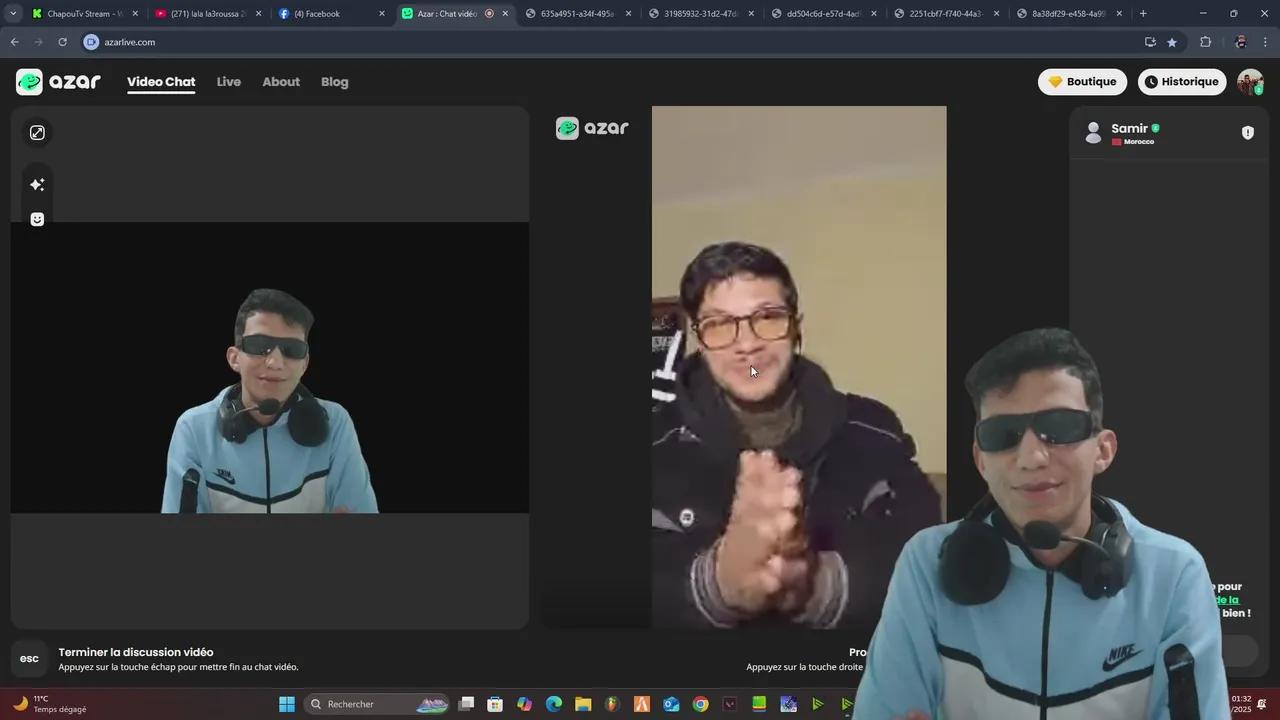This screenshot has height=720, width=1280.
Task: Click the avatar icon next to Samir's name
Action: point(1093,131)
